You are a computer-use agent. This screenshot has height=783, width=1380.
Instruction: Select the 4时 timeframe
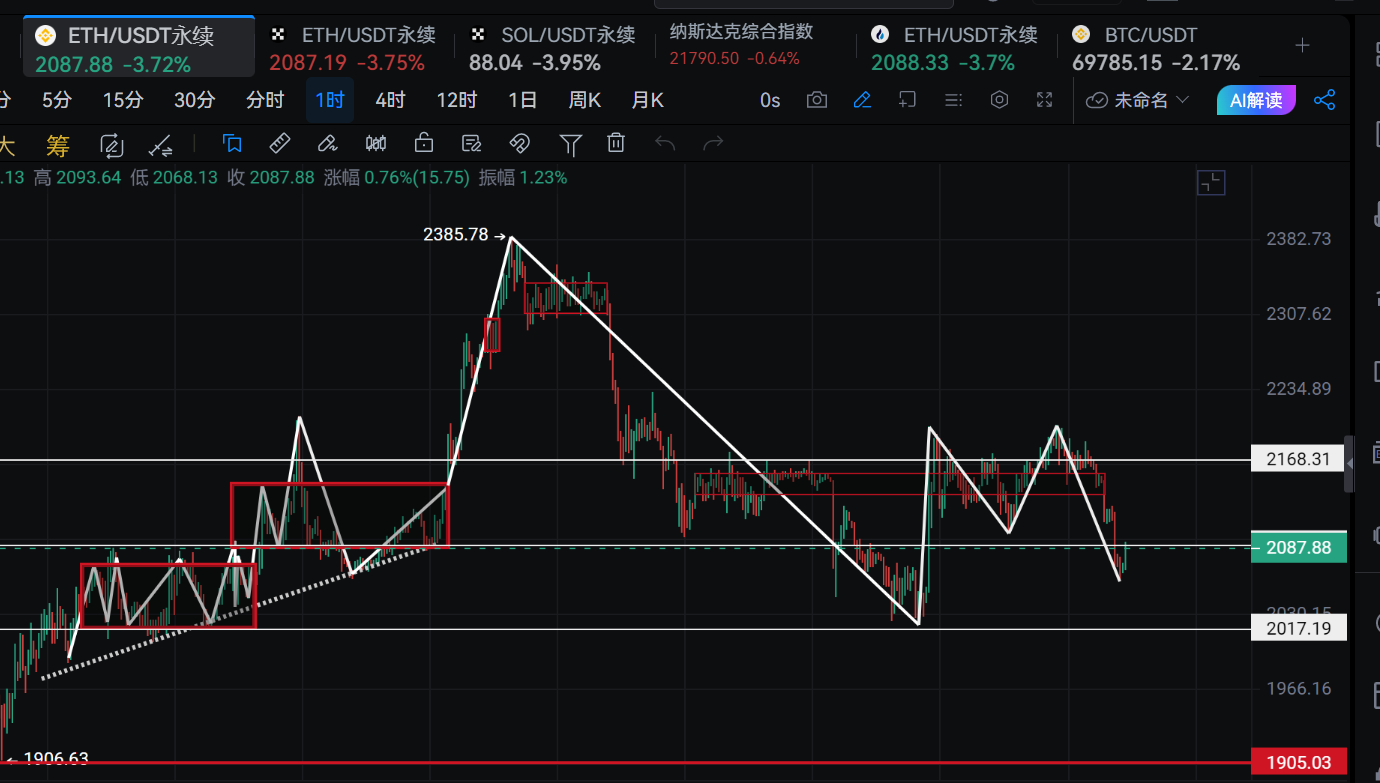click(390, 100)
